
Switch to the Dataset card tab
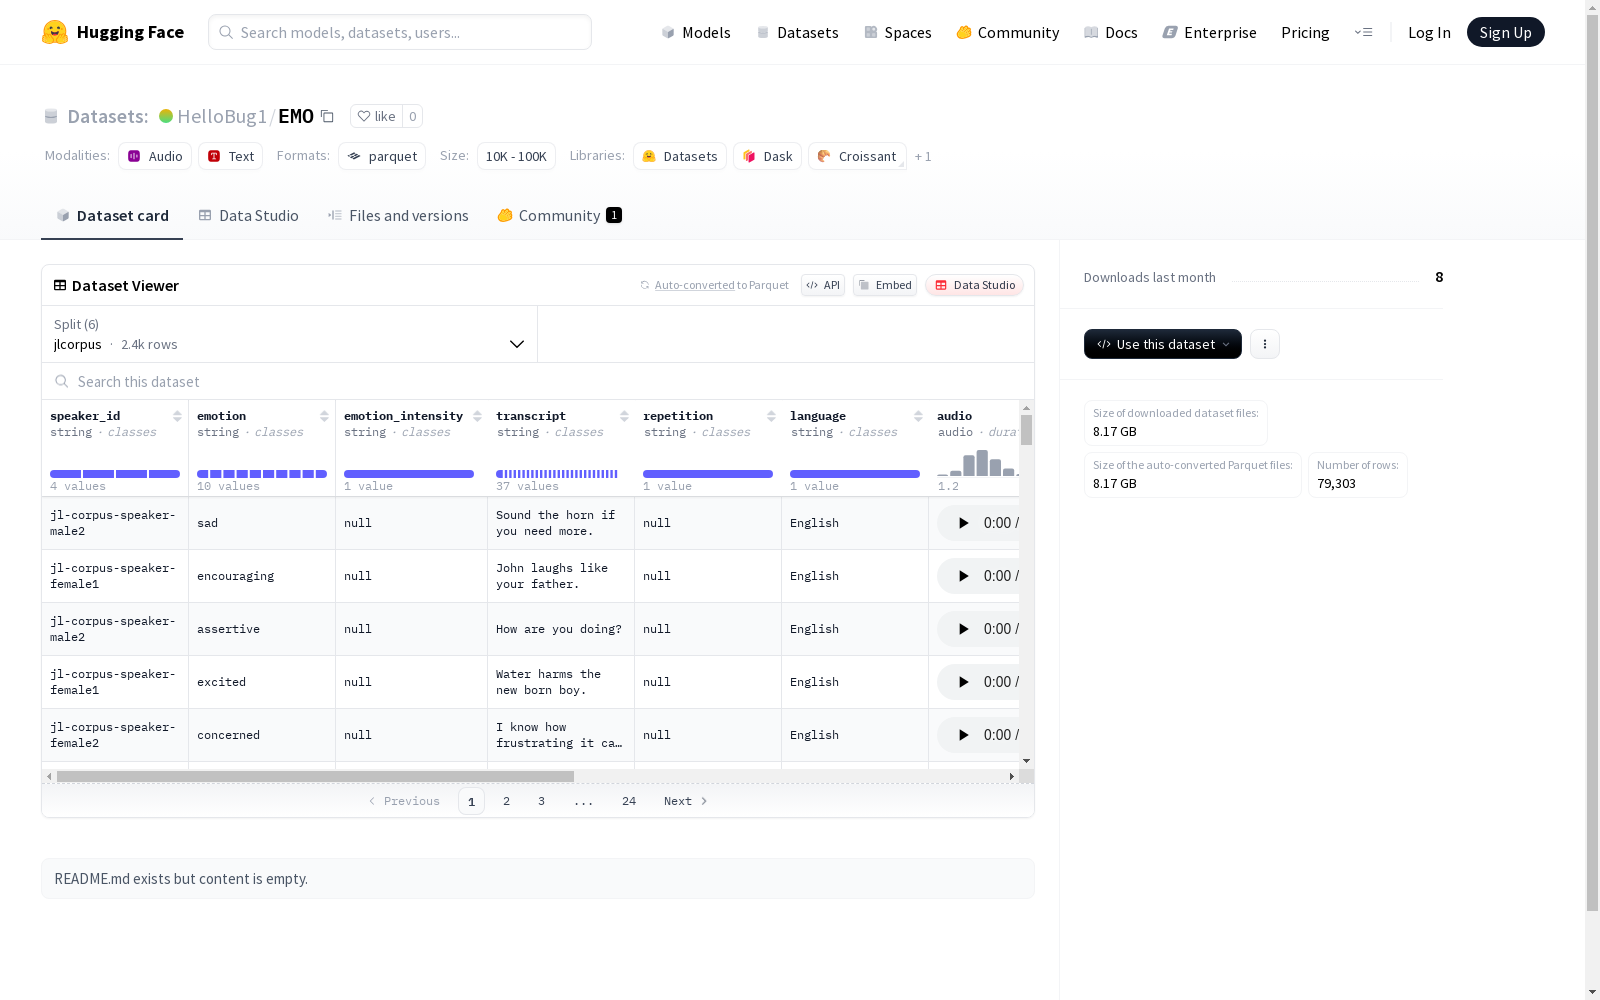tap(112, 216)
